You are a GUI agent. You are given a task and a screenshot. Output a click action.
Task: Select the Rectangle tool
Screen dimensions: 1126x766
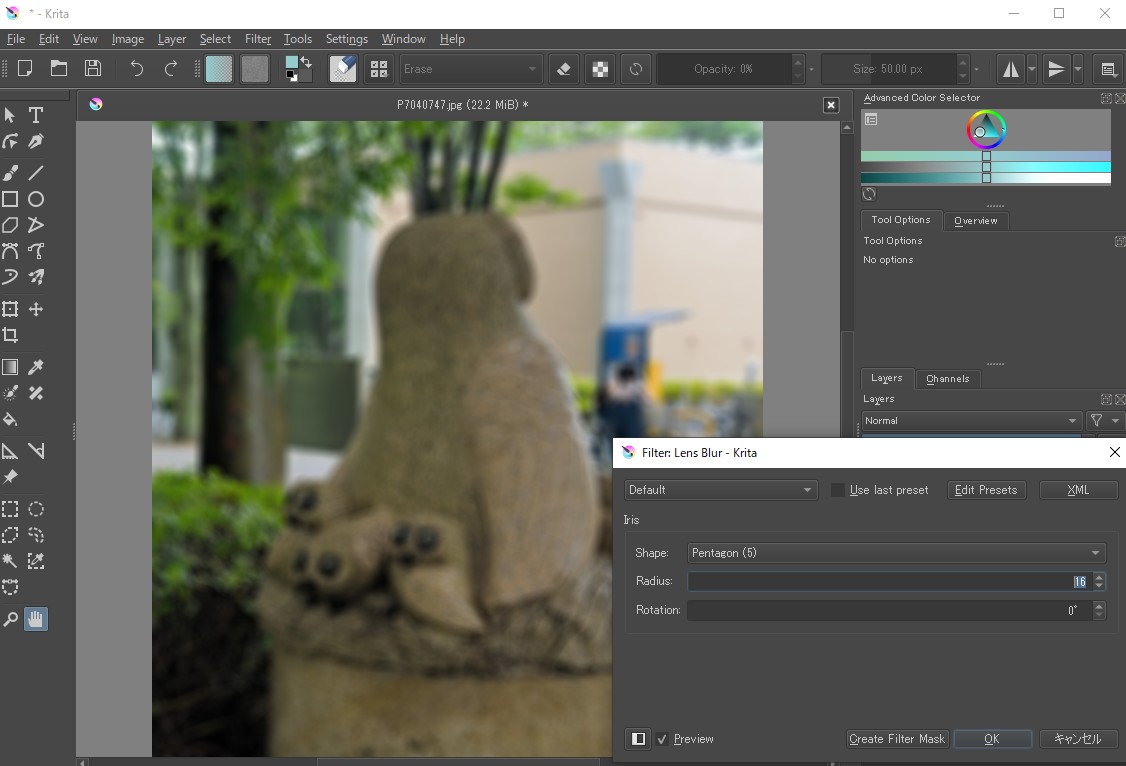coord(10,199)
